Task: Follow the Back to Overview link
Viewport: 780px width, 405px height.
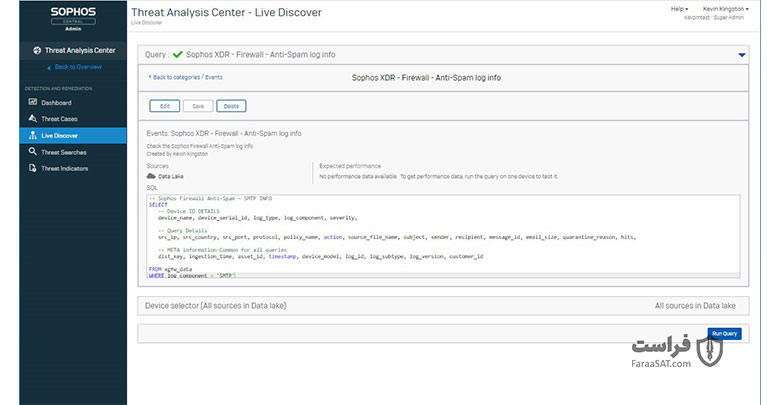Action: click(78, 67)
